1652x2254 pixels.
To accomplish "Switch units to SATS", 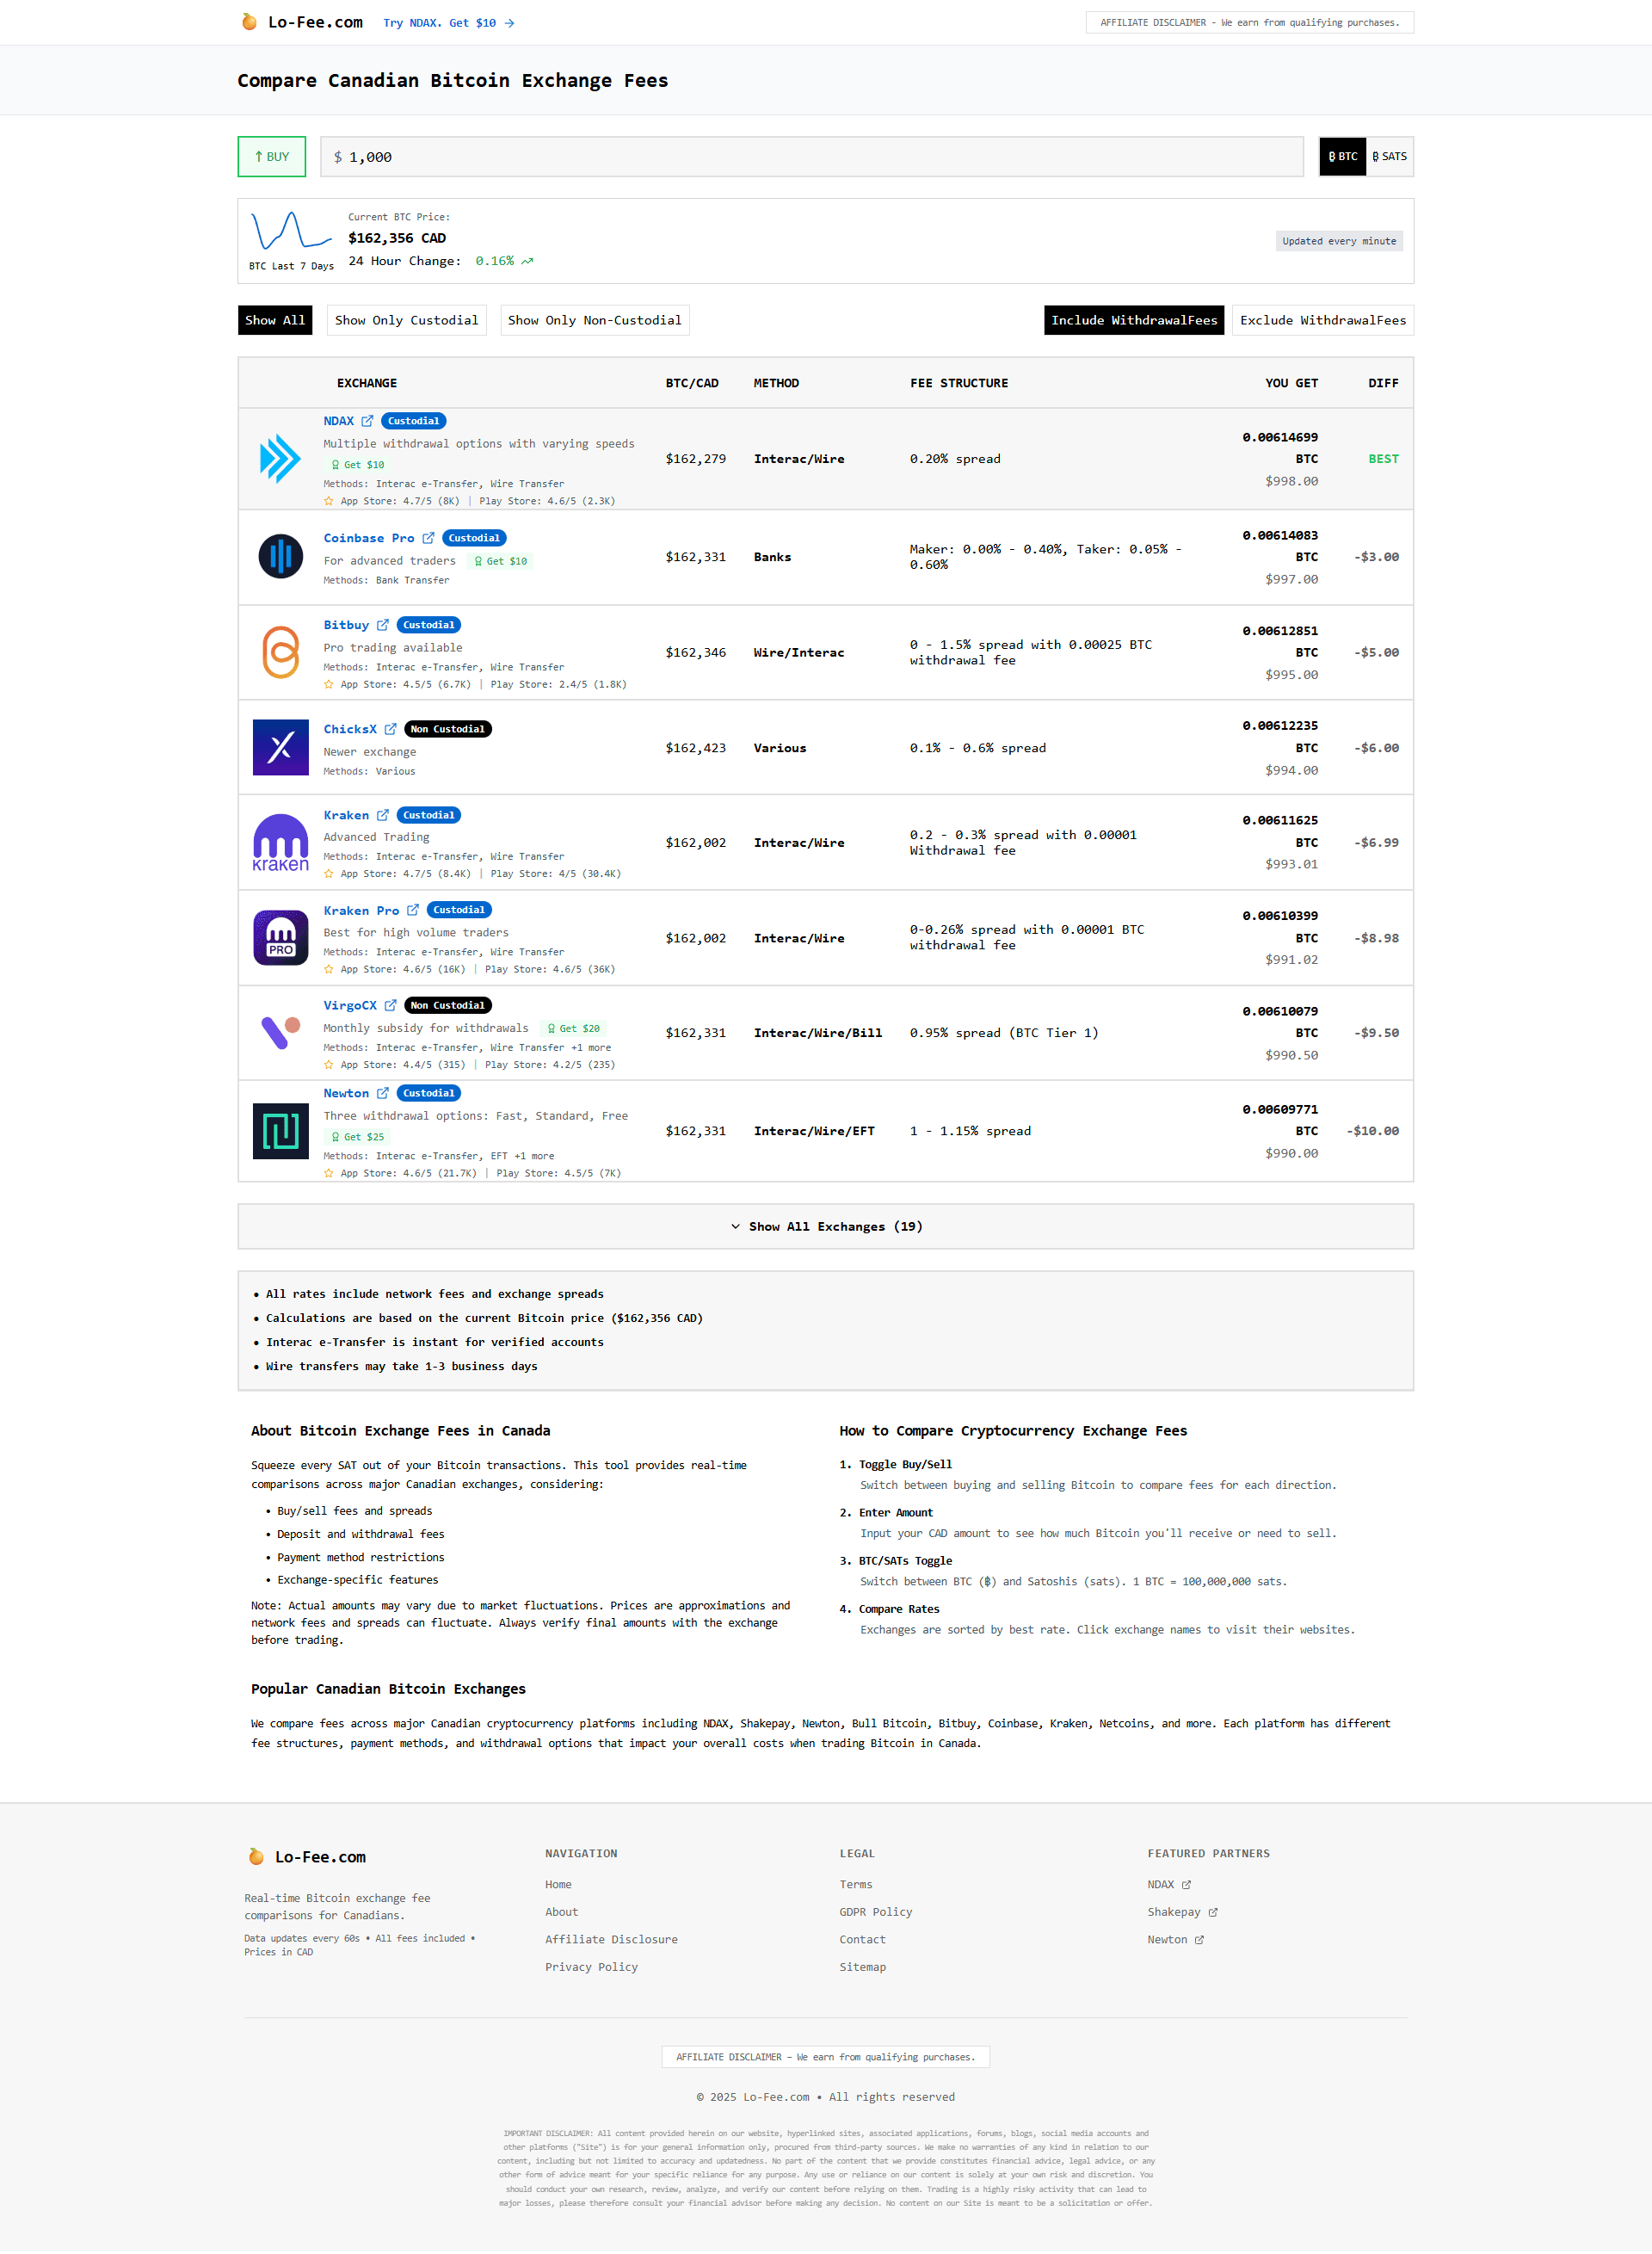I will (x=1390, y=157).
